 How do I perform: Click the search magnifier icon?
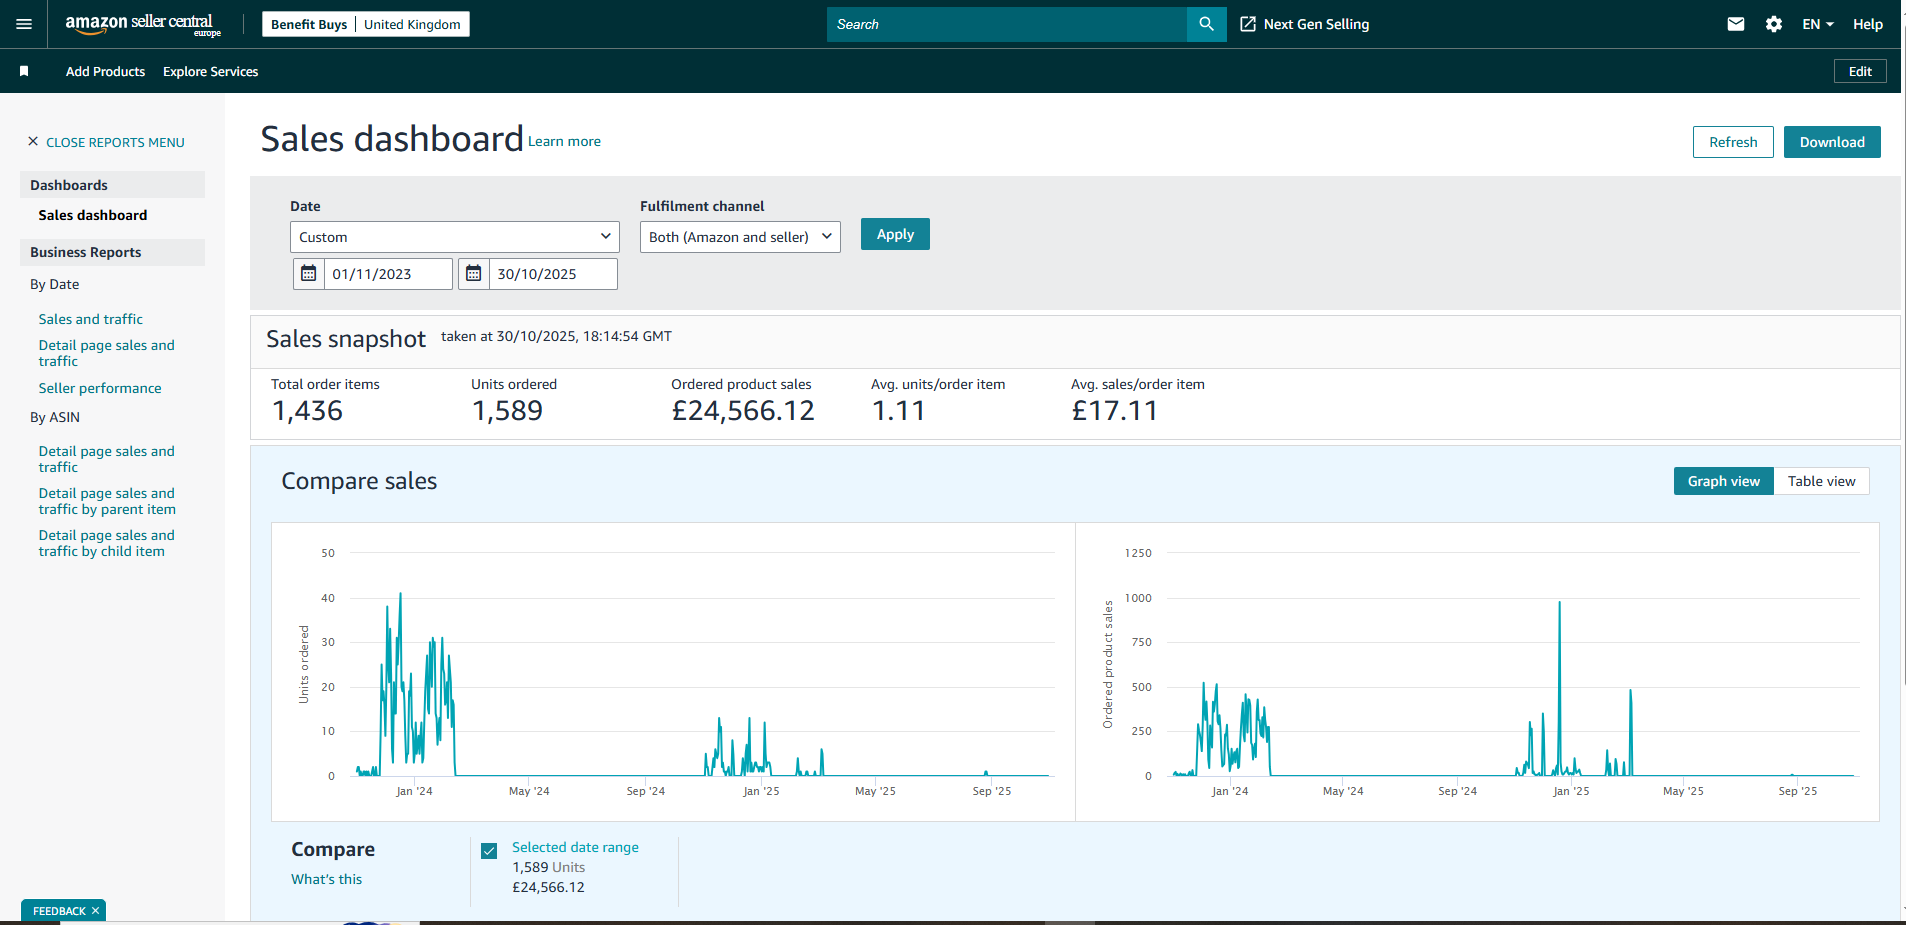point(1206,24)
